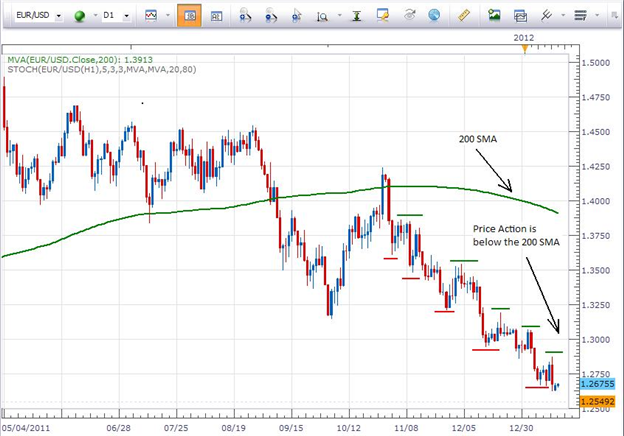624x436 pixels.
Task: Open the EUR/USD symbol dropdown
Action: pos(58,16)
